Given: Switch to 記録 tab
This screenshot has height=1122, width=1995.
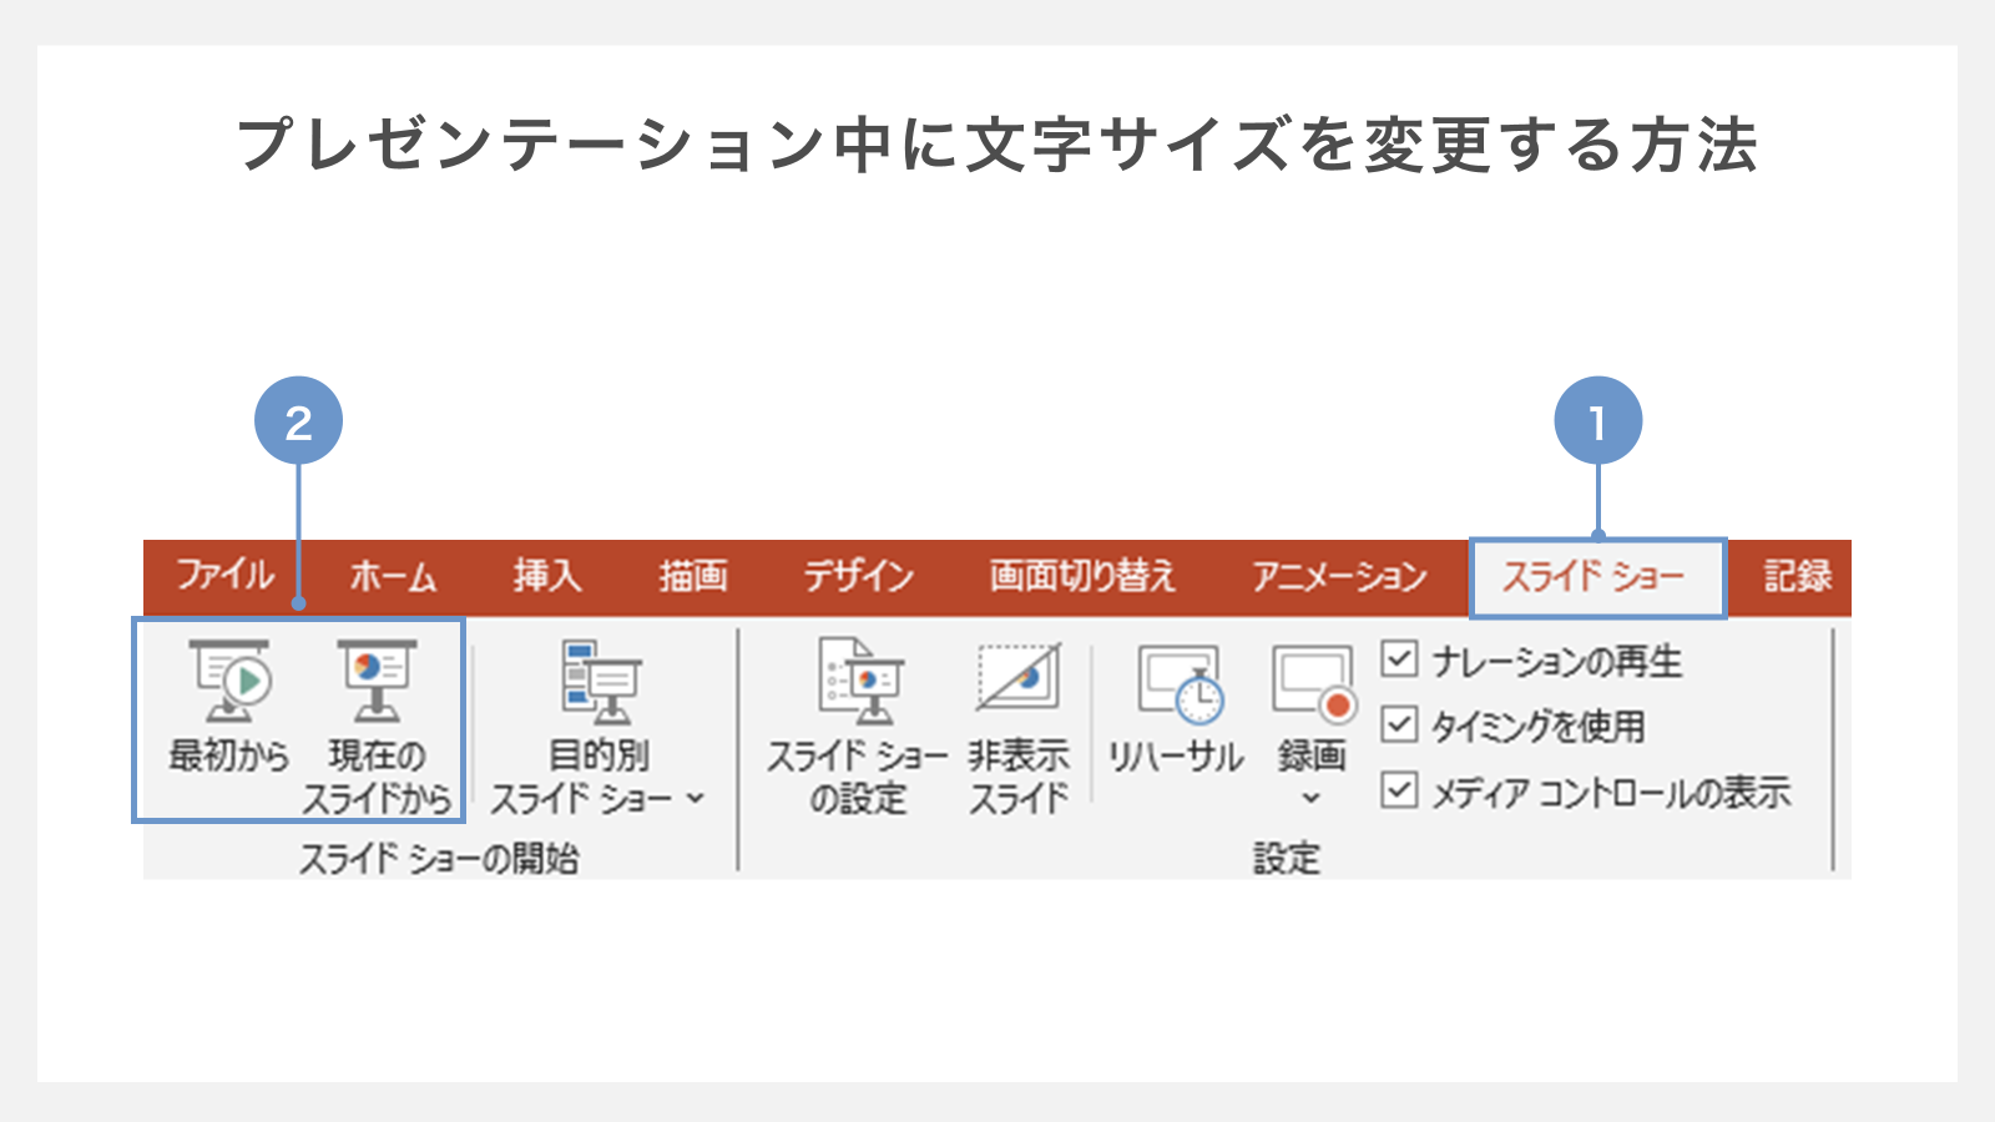Looking at the screenshot, I should (1797, 576).
